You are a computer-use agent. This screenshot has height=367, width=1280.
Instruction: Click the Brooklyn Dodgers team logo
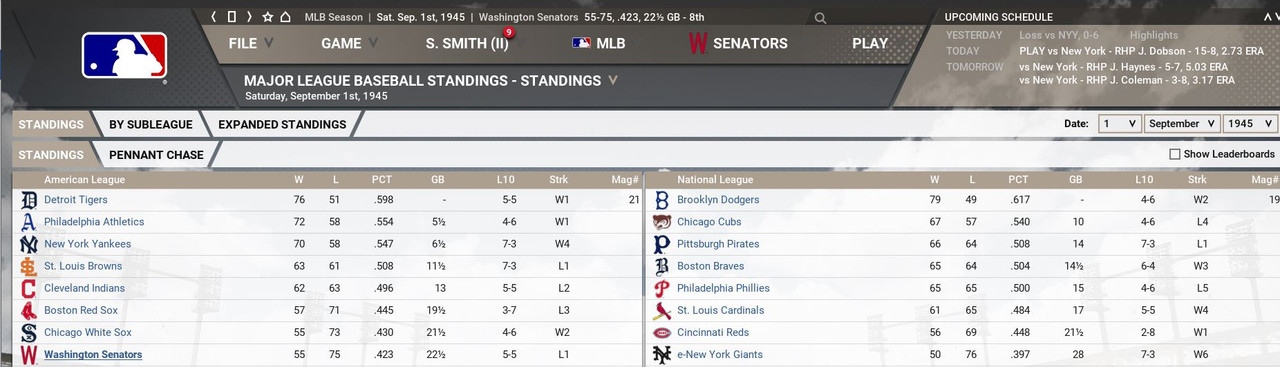(x=661, y=200)
